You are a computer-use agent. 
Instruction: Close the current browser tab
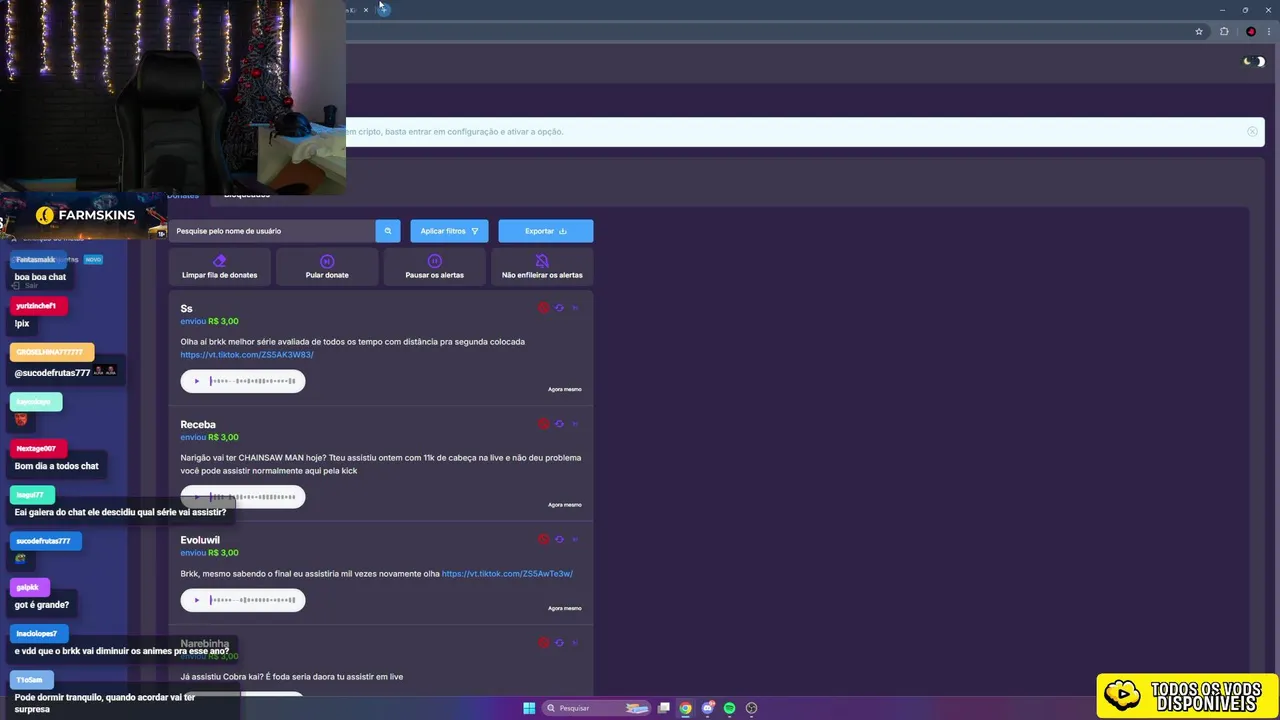(x=366, y=9)
